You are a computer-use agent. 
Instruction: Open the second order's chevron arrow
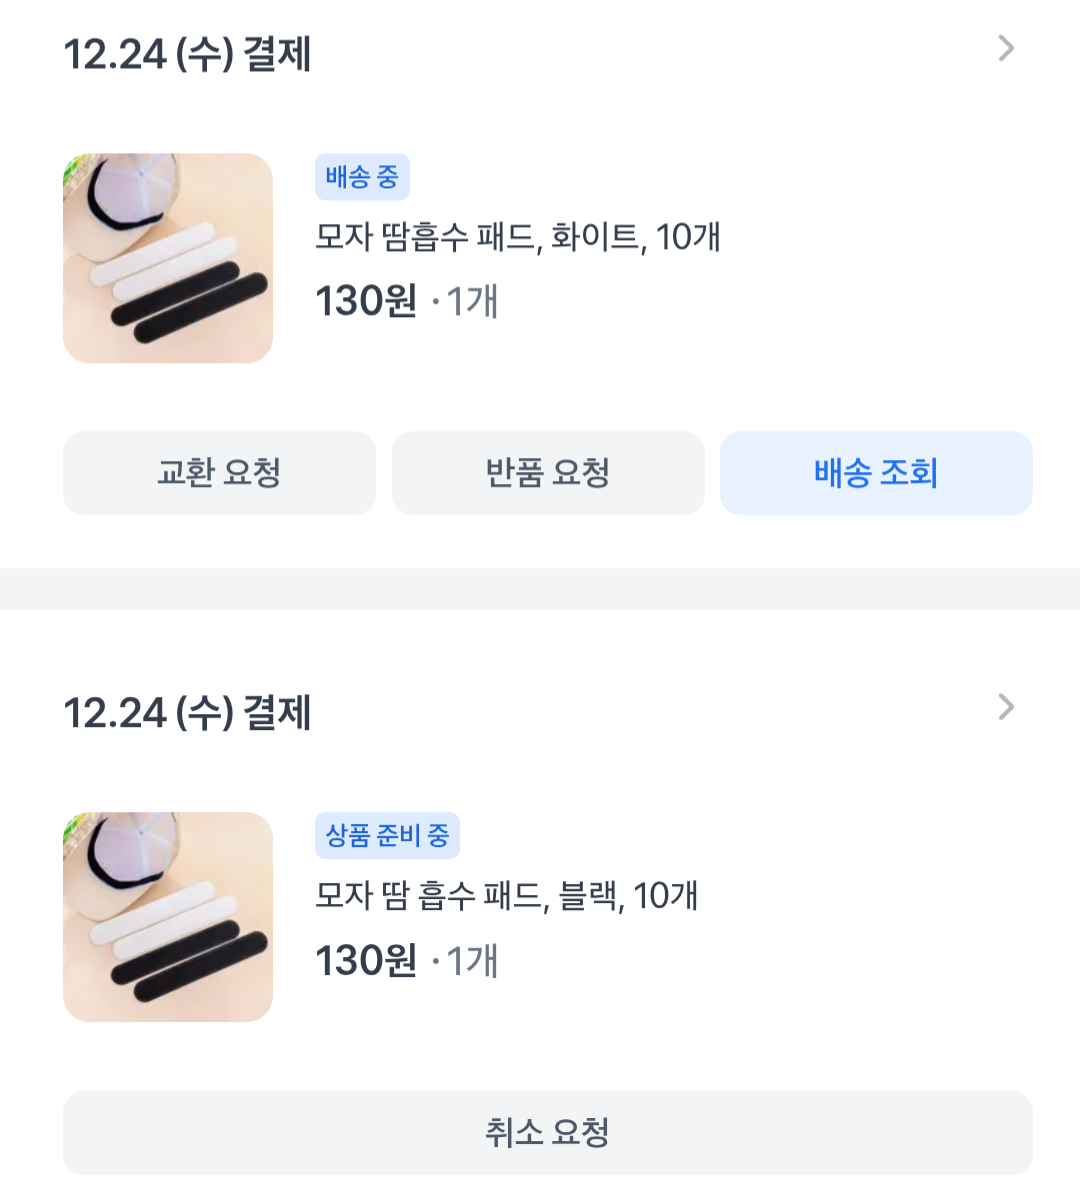(x=1006, y=707)
